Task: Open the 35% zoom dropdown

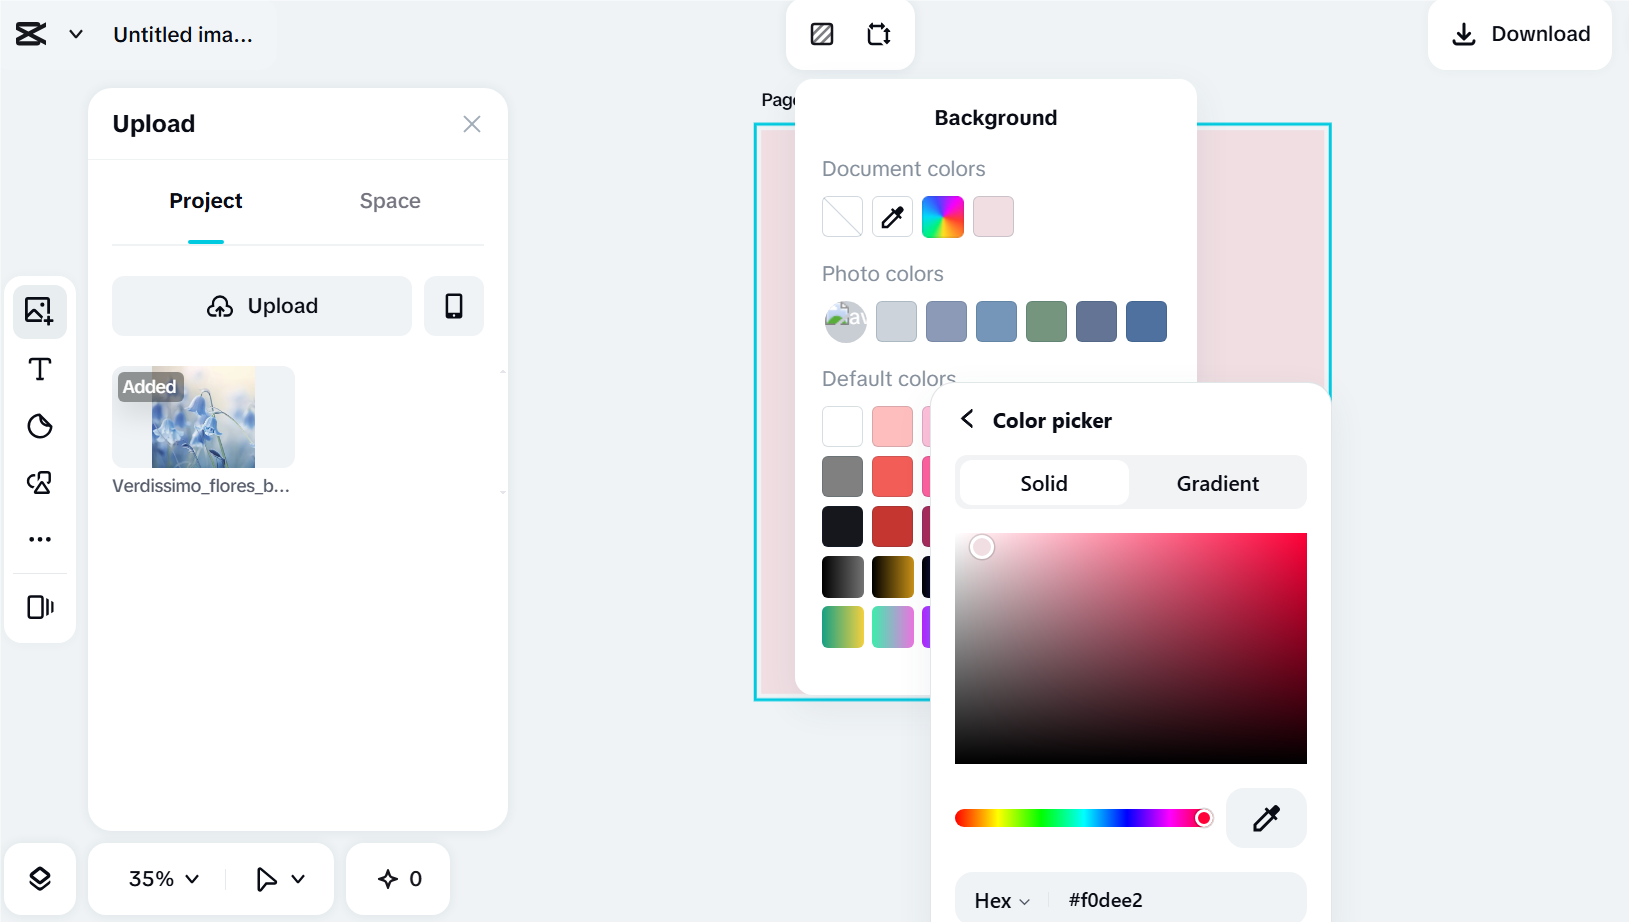Action: coord(164,879)
